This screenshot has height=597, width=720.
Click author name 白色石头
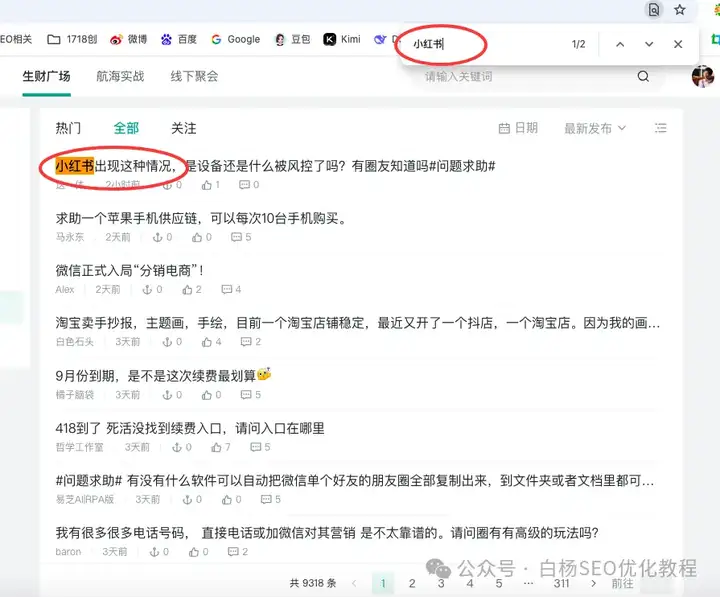coord(75,342)
